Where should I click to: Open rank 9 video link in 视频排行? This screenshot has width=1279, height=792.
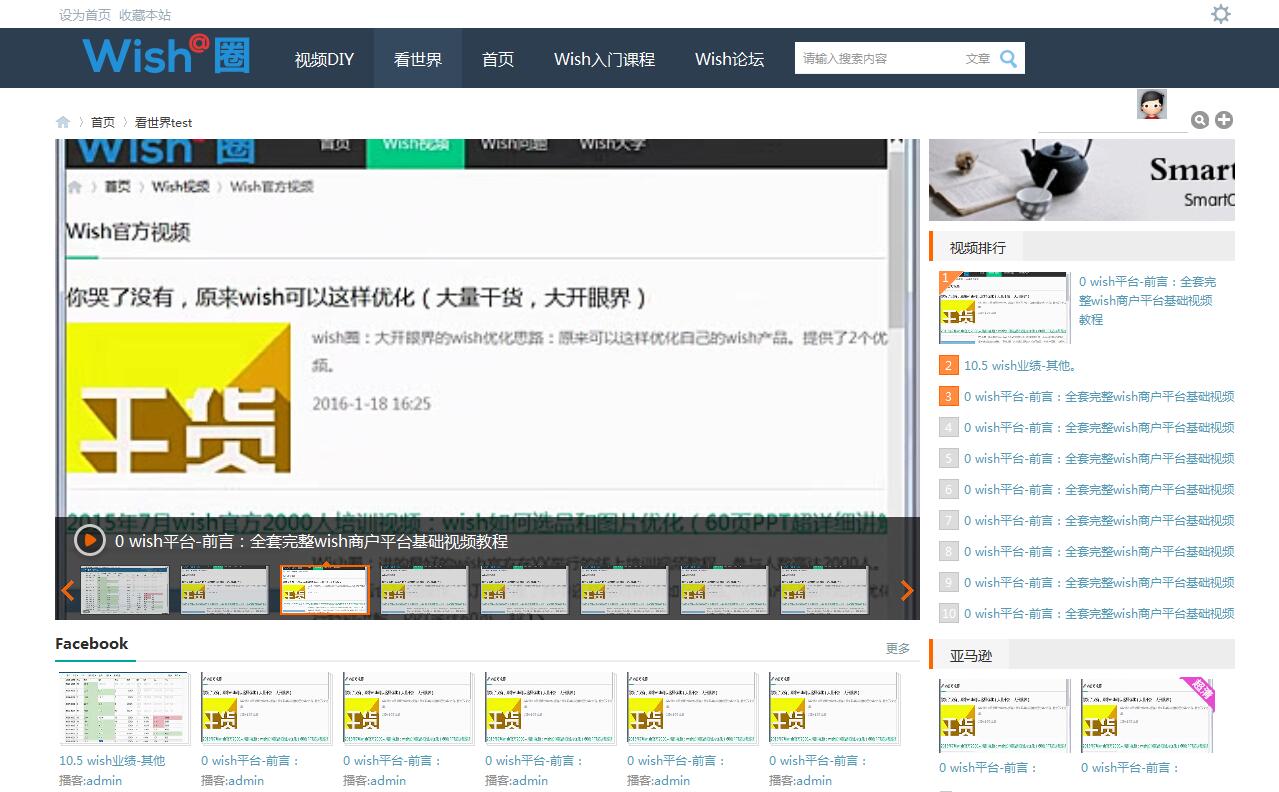pos(1099,582)
